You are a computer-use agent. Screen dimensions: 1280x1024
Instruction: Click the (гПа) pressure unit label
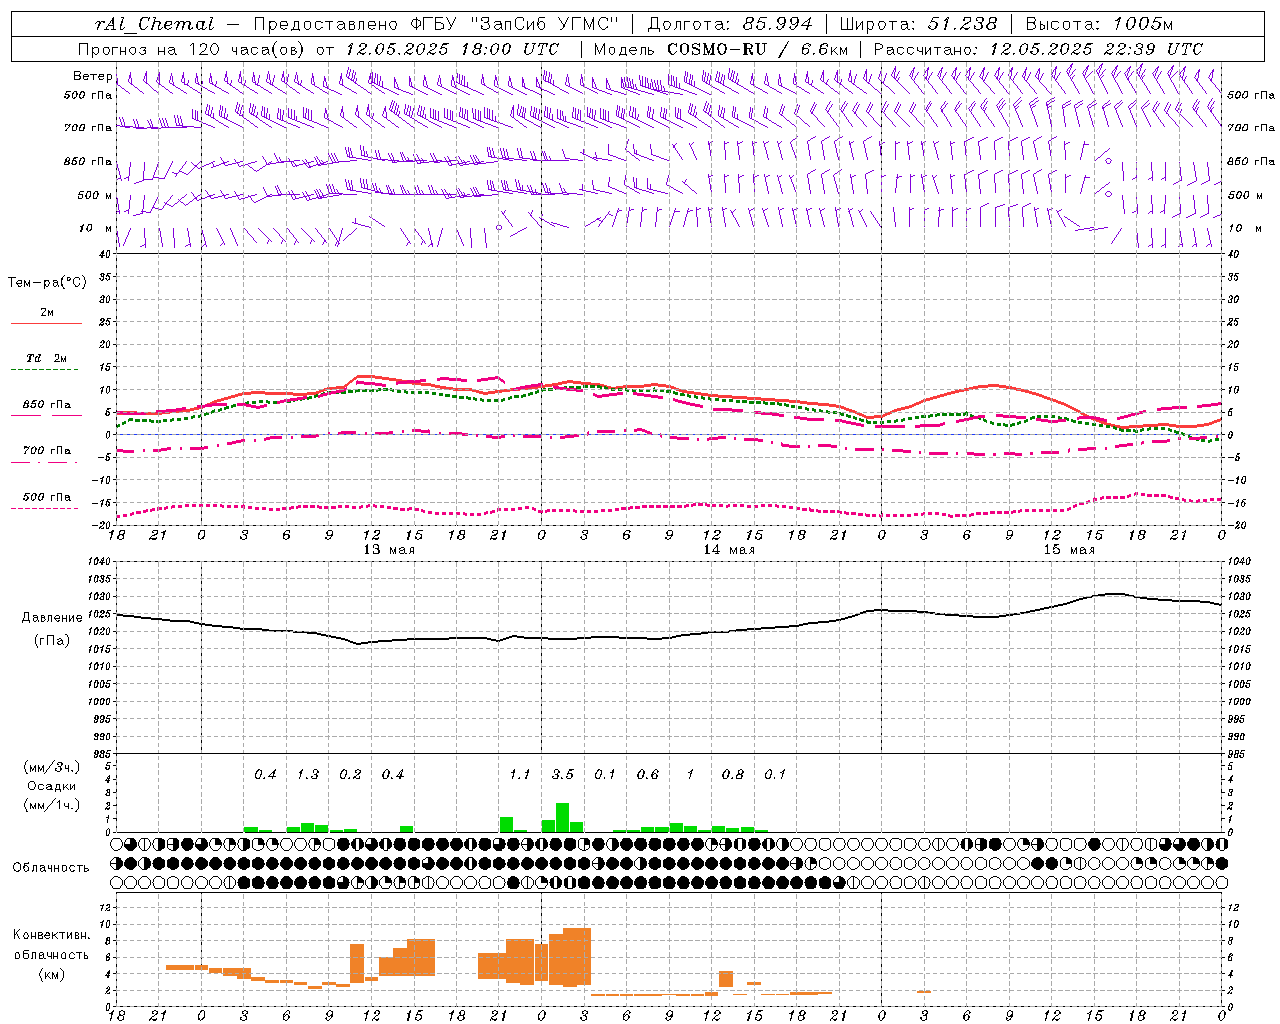pos(52,641)
